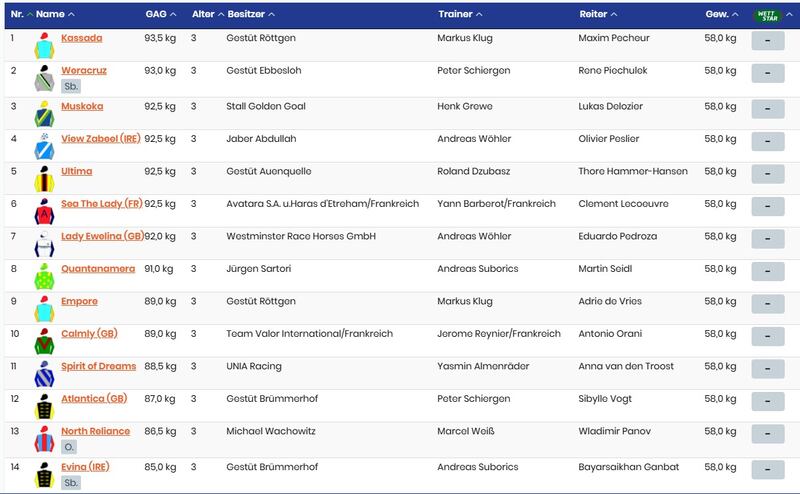Click the odds button for Calmly (GB)
Viewport: 800px width, 494px height.
pos(768,336)
